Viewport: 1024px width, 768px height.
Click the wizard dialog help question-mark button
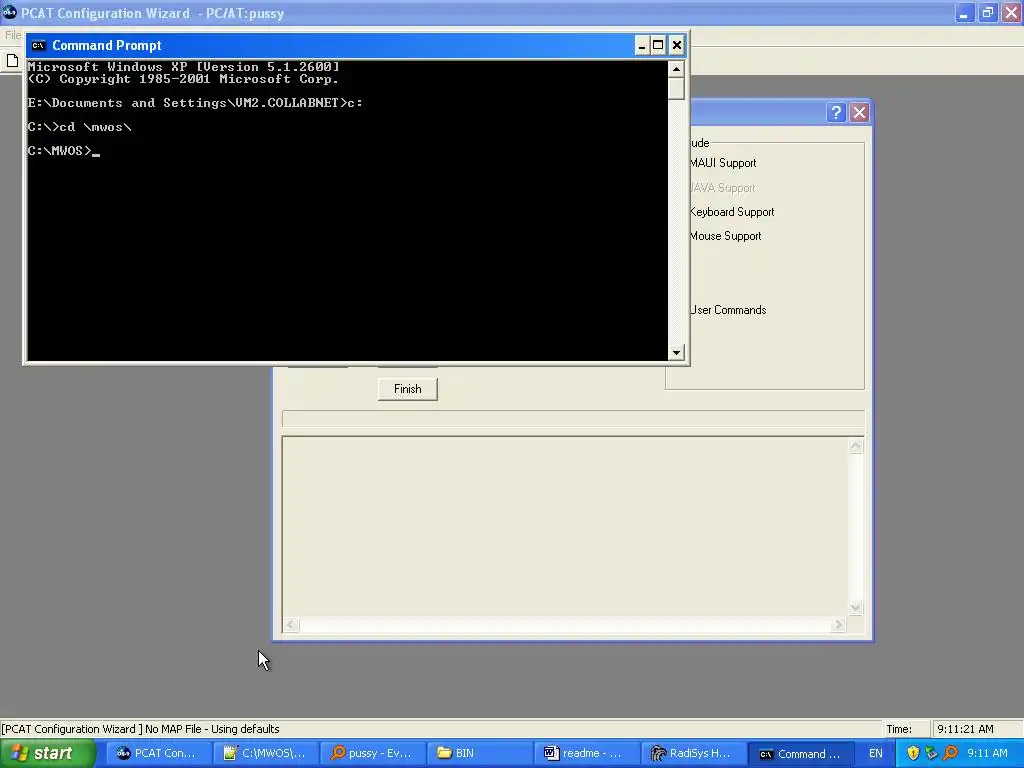[836, 112]
